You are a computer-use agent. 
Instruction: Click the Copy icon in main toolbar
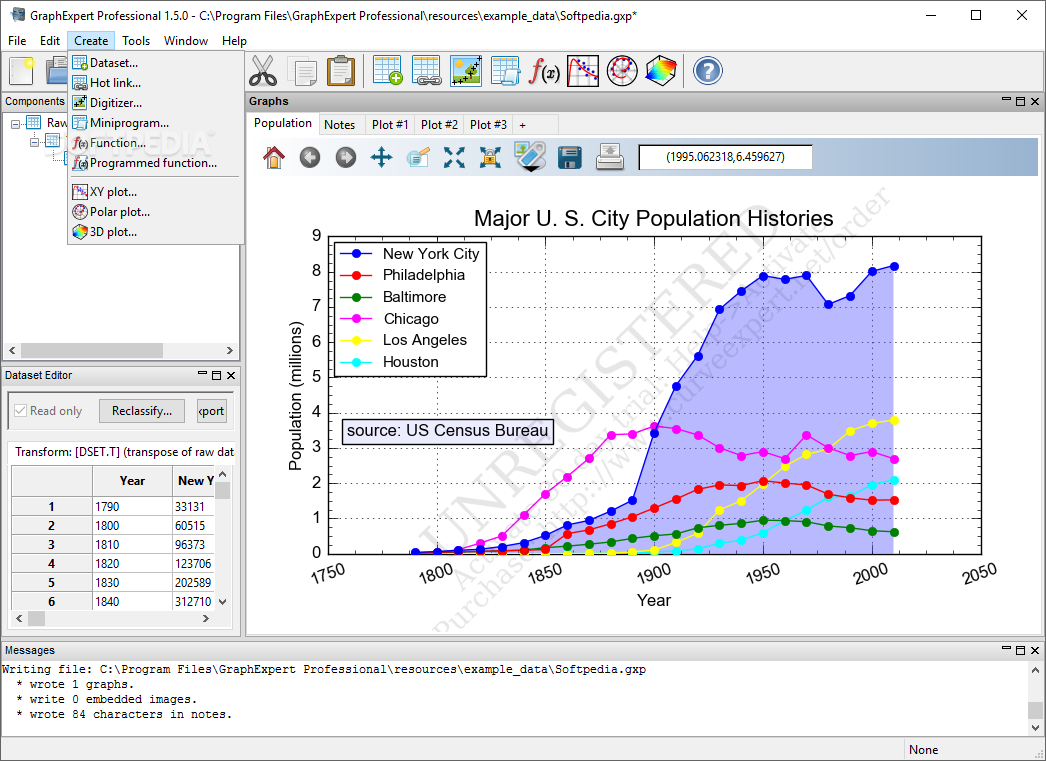302,71
